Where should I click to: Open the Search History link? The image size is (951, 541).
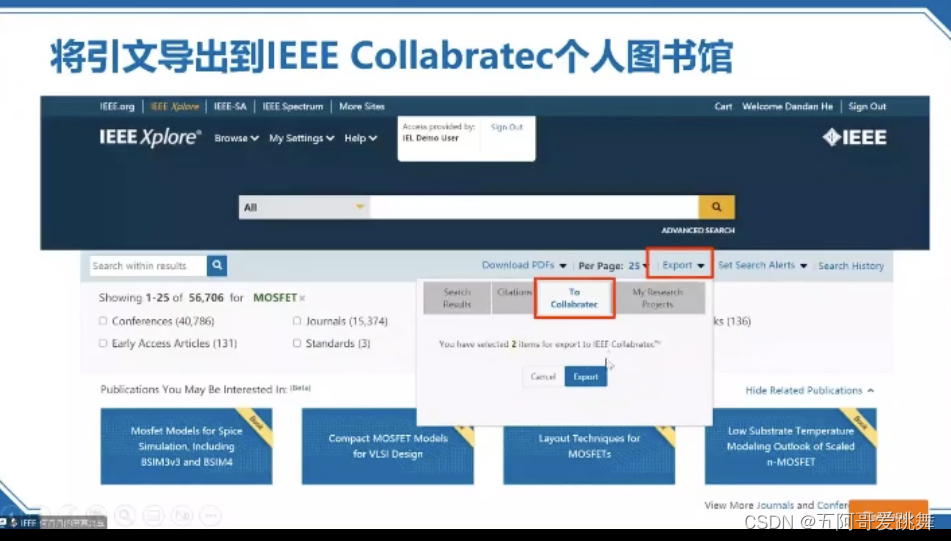pyautogui.click(x=851, y=266)
